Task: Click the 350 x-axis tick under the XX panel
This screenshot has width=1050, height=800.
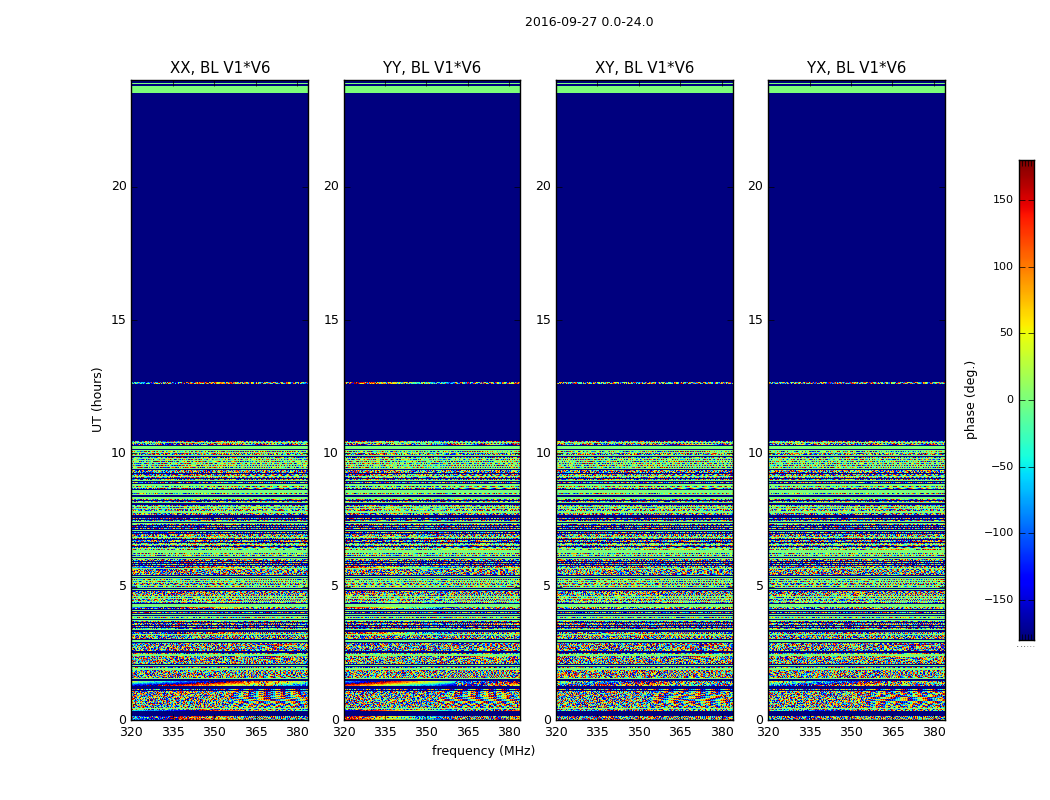Action: (x=214, y=732)
